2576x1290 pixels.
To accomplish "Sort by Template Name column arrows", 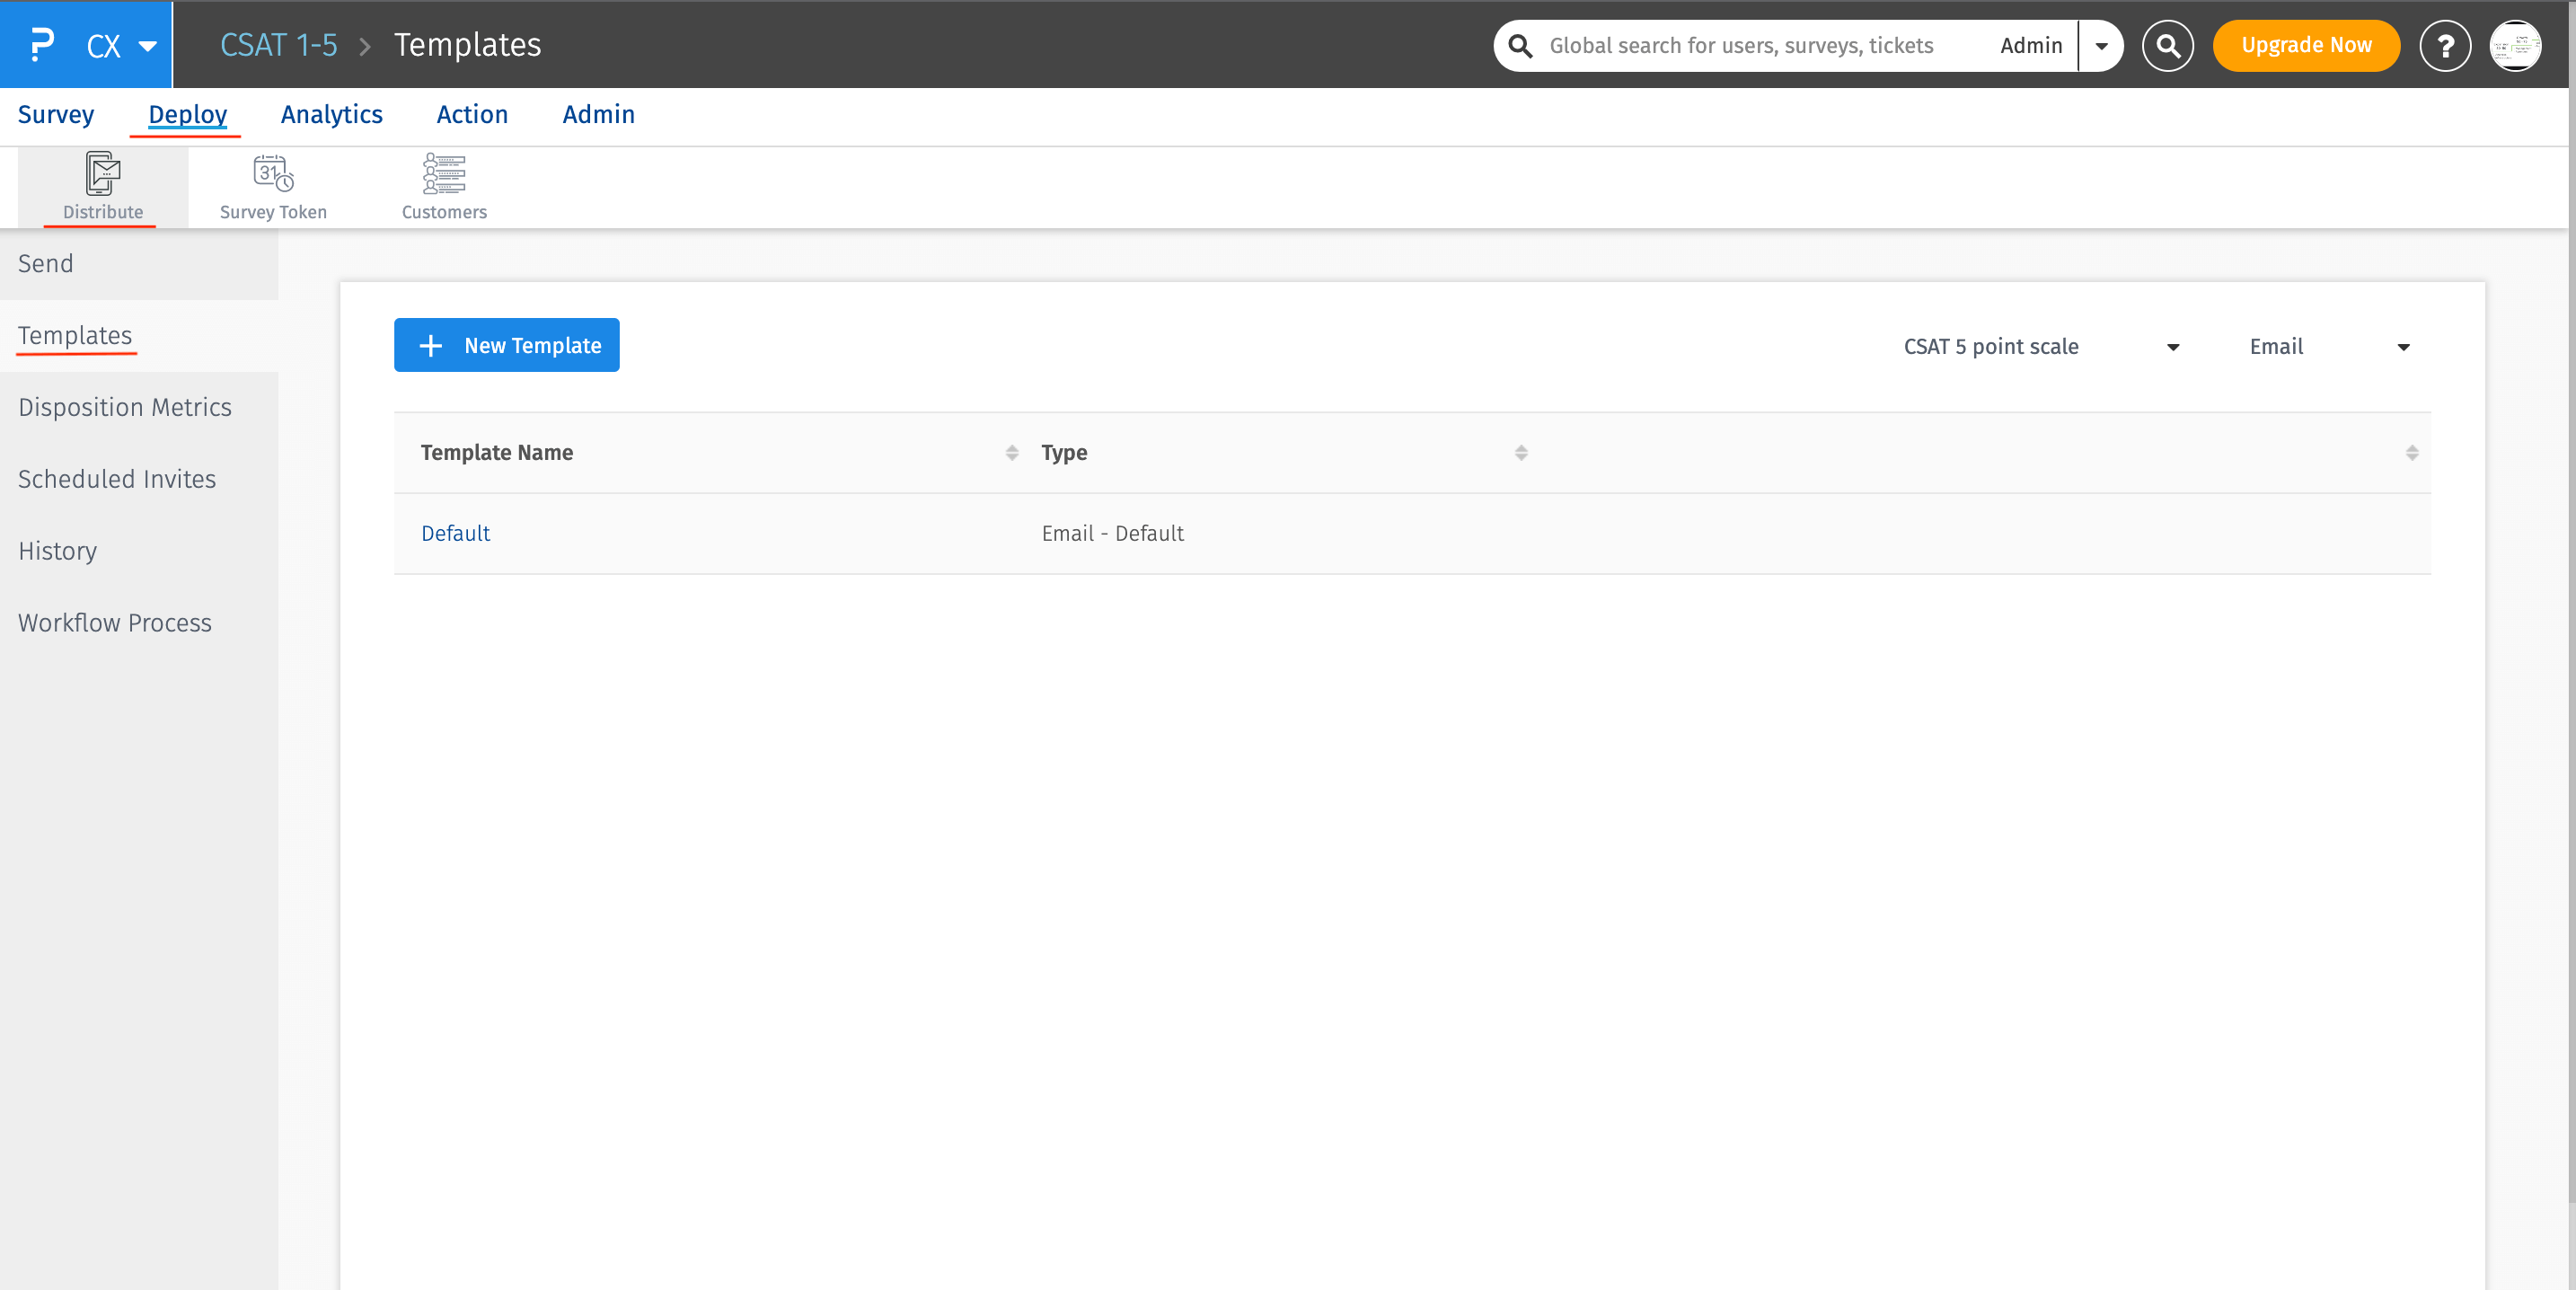I will pos(1011,453).
